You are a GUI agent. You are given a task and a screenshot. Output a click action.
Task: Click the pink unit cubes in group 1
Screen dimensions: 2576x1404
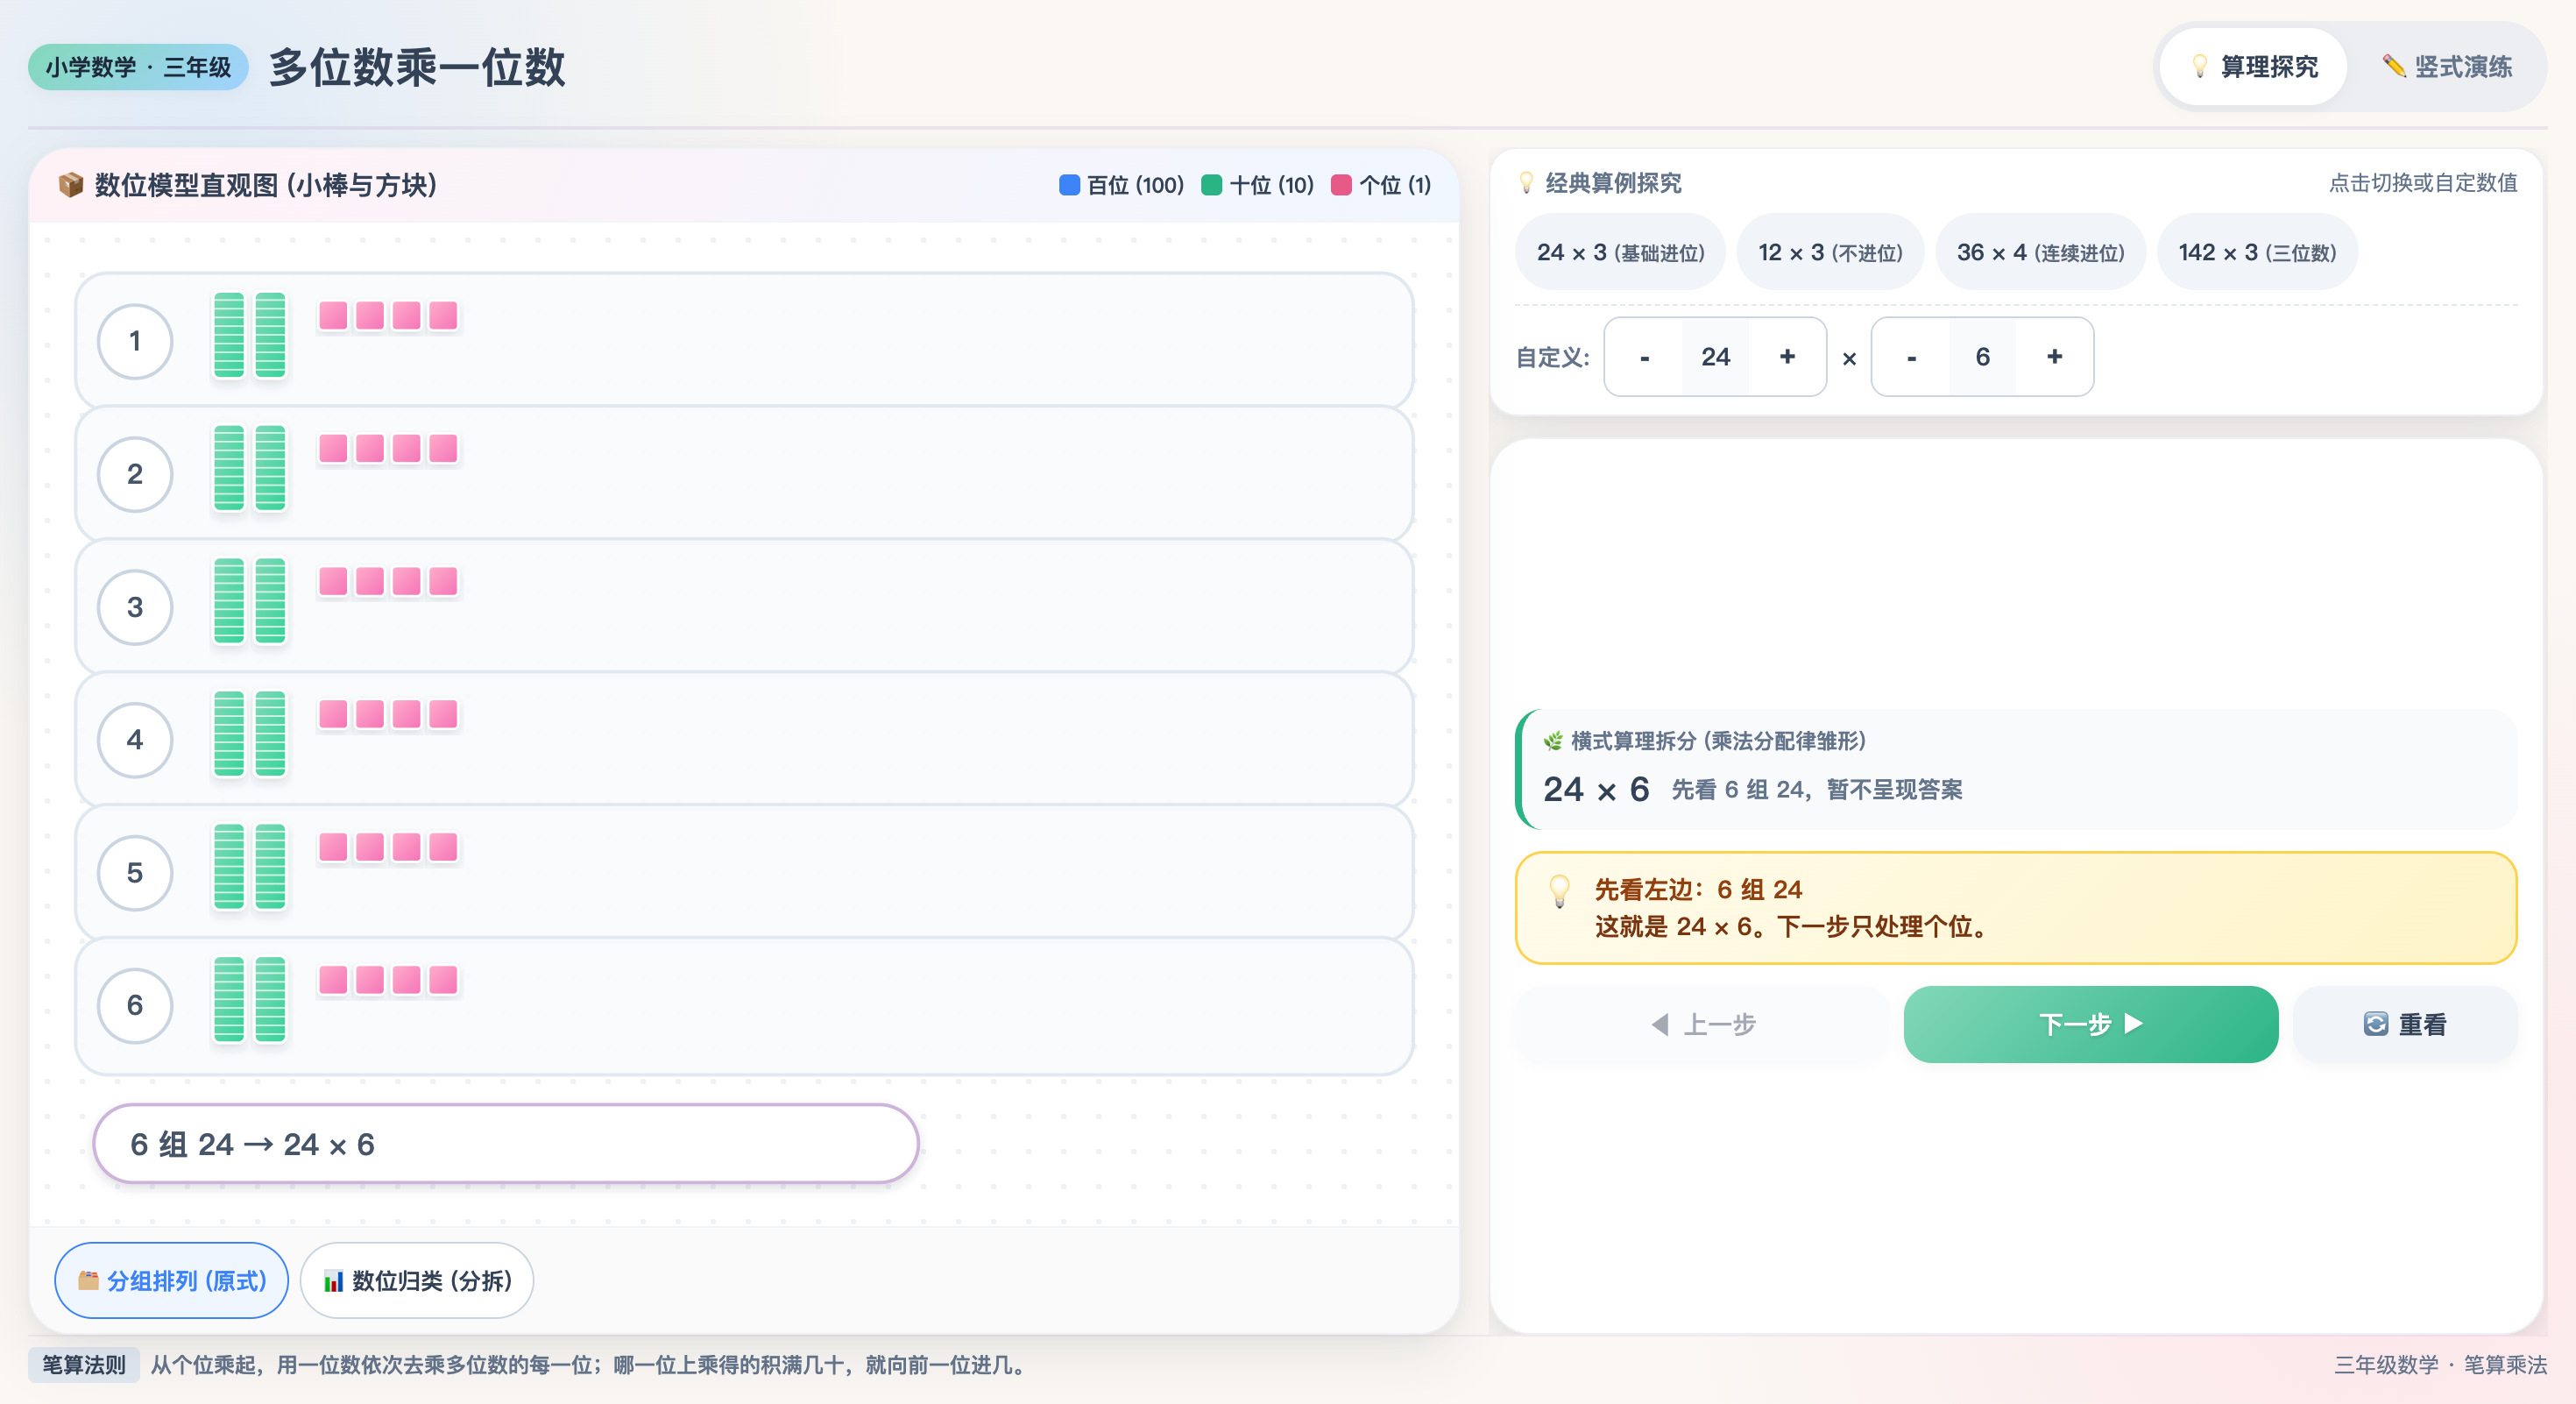pyautogui.click(x=388, y=316)
